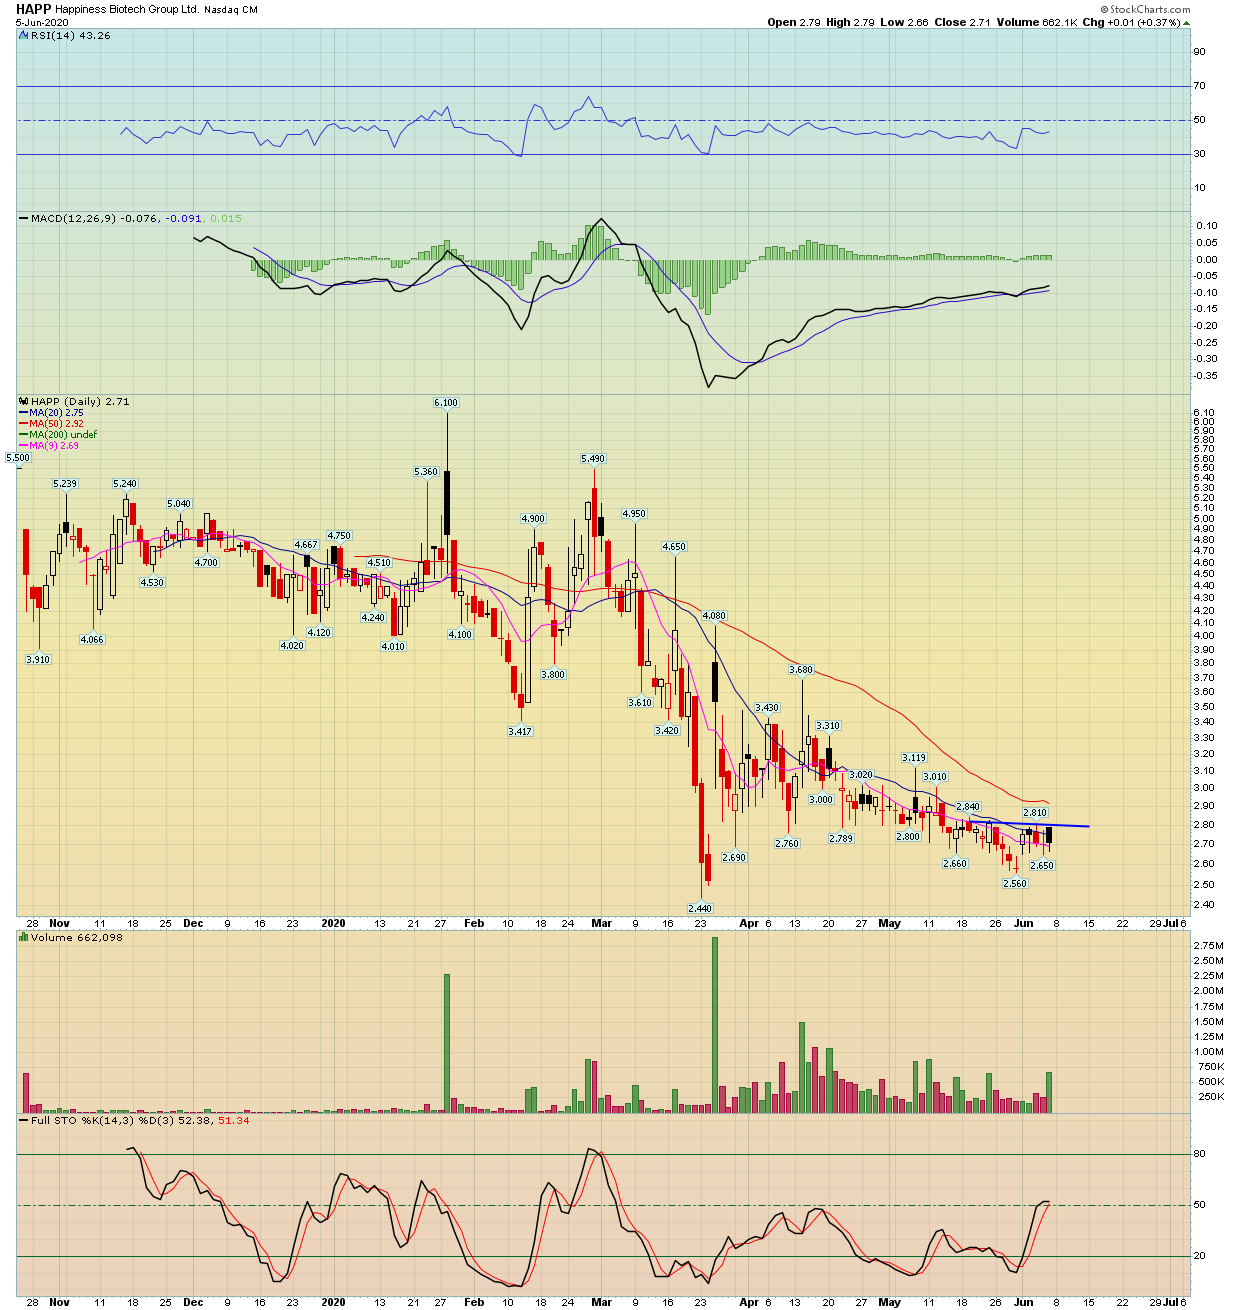This screenshot has height=1310, width=1240.
Task: Click the 4.950 price label
Action: pyautogui.click(x=634, y=513)
